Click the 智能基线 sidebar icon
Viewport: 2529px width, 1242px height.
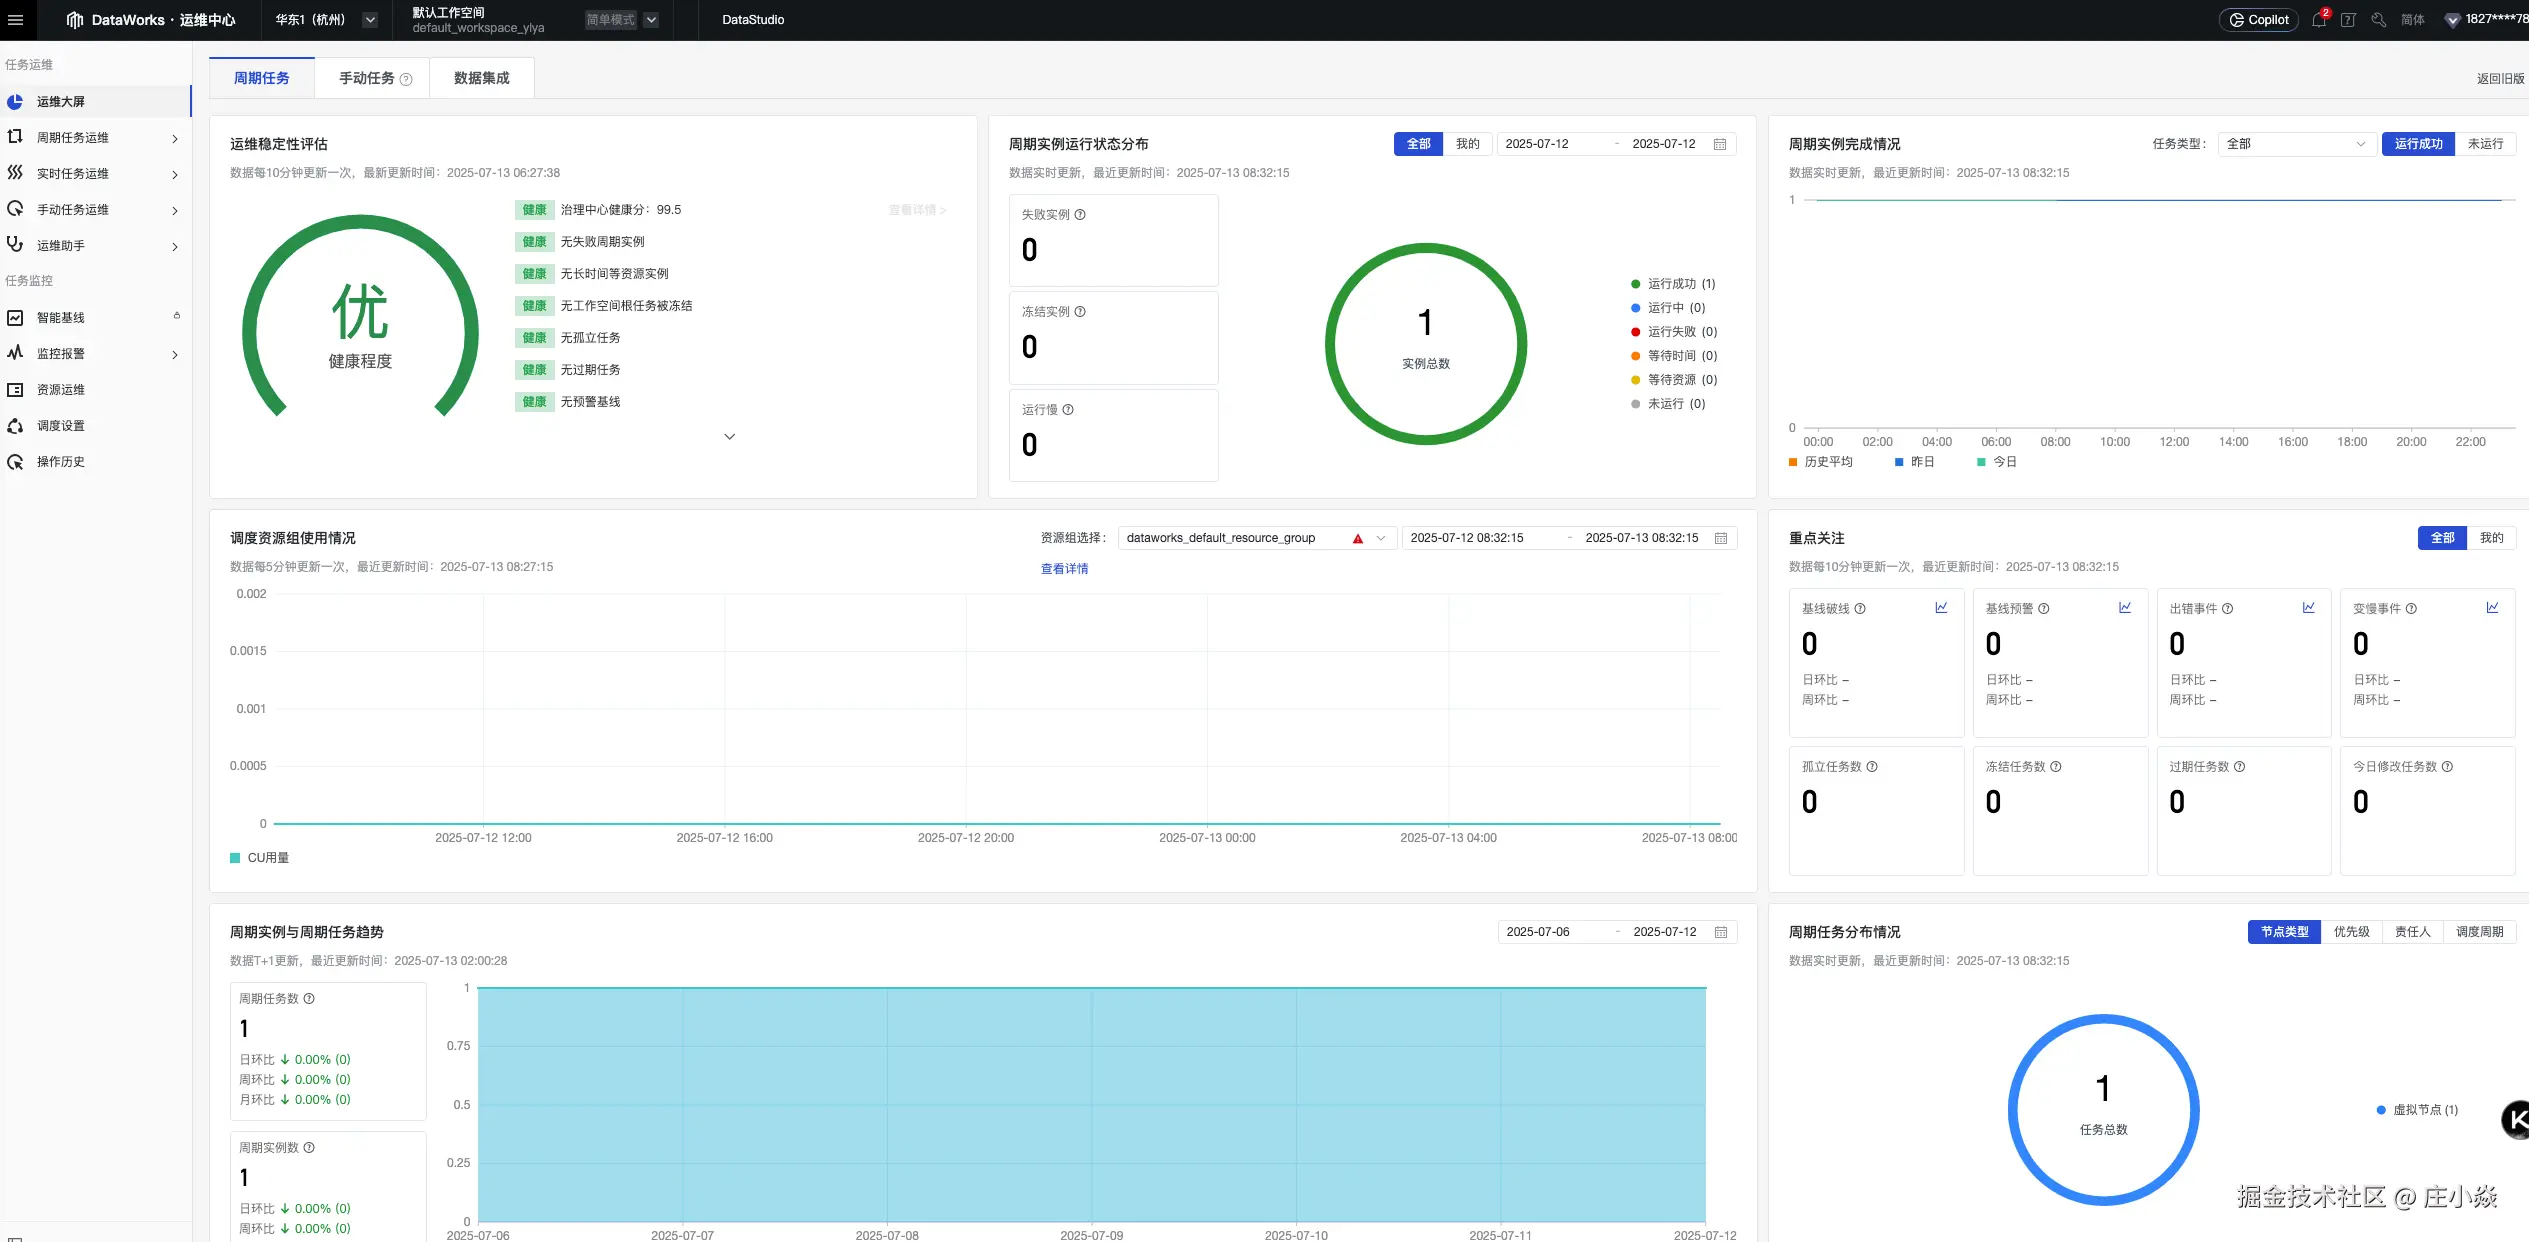pos(15,318)
